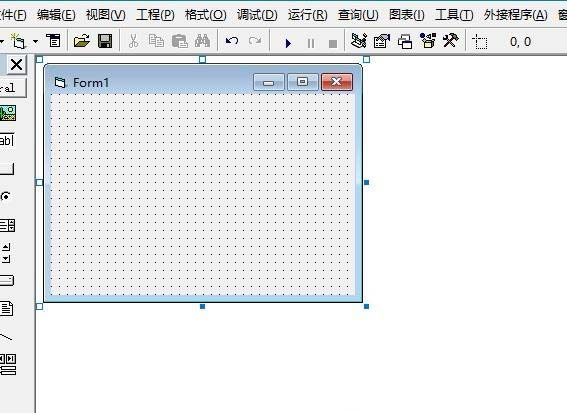Image resolution: width=567 pixels, height=413 pixels.
Task: Open the Project Explorer window icon
Action: coord(359,41)
